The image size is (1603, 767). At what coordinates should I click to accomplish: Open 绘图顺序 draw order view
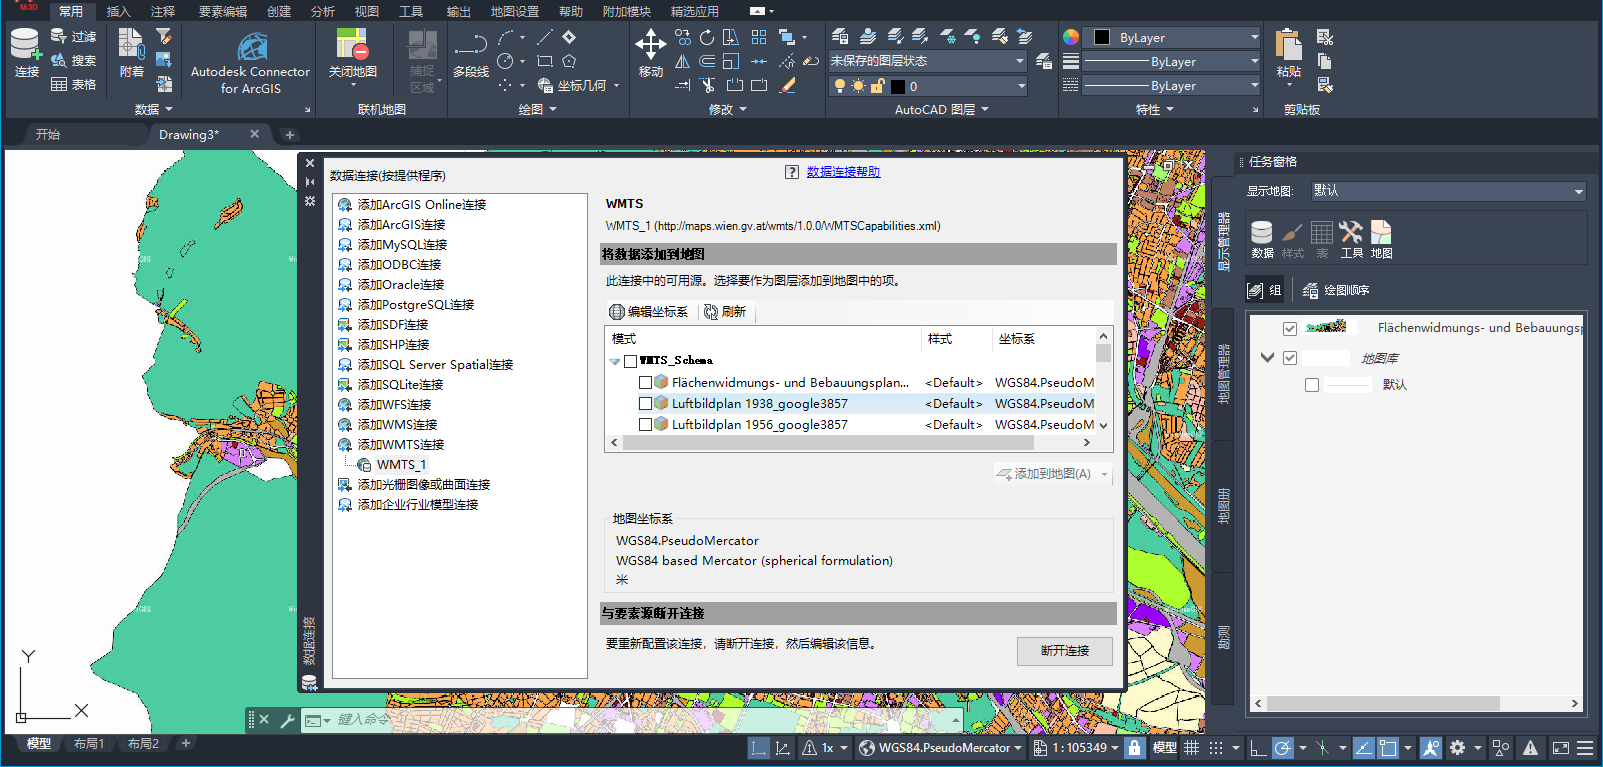tap(1336, 291)
